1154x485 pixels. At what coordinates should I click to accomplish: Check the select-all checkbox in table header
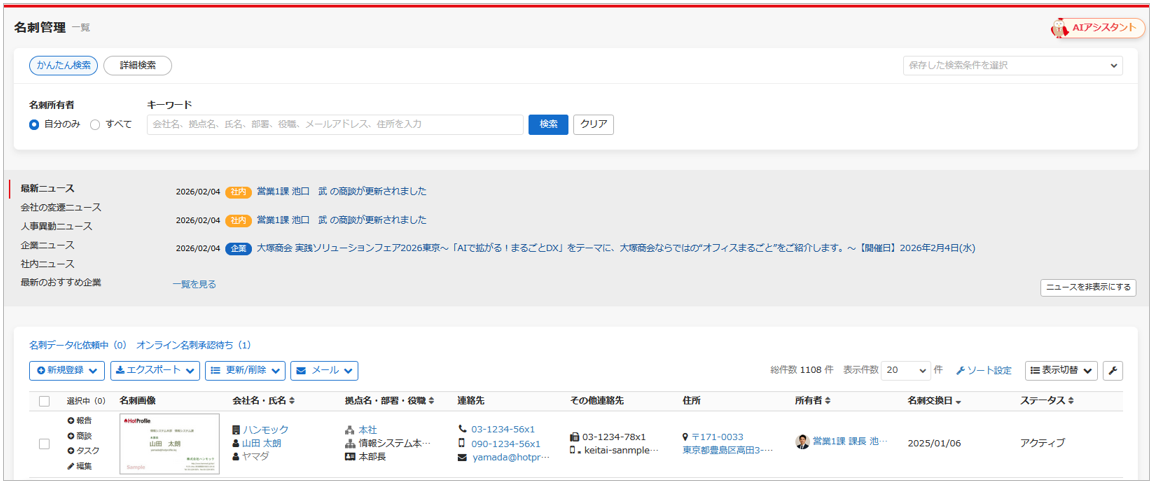click(44, 402)
